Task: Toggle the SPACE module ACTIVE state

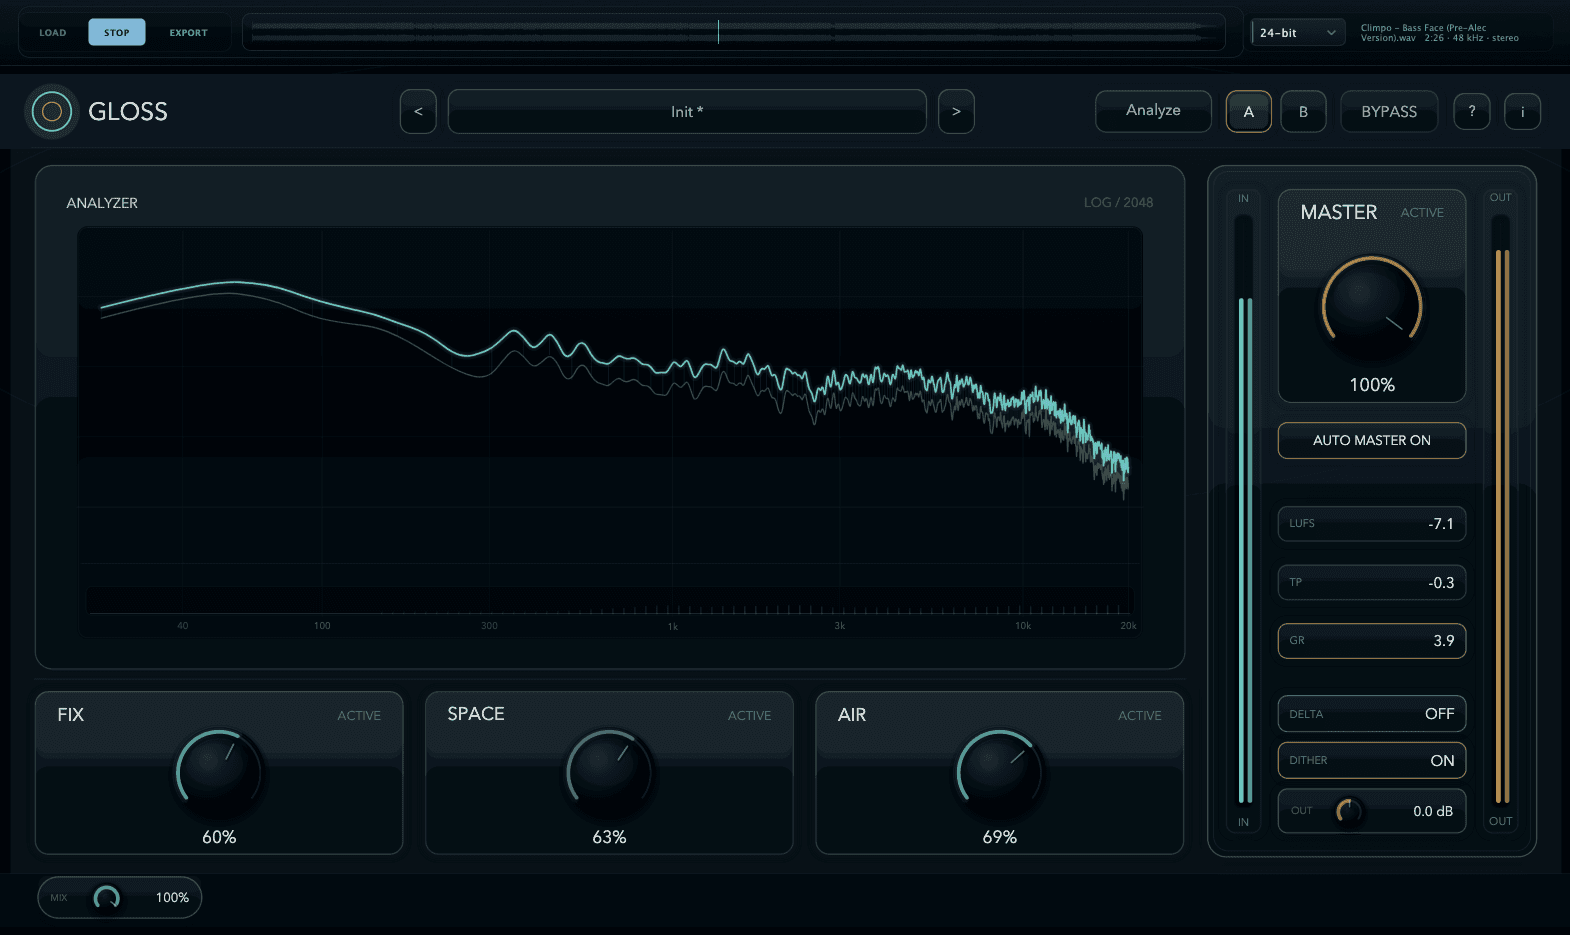Action: (x=749, y=716)
